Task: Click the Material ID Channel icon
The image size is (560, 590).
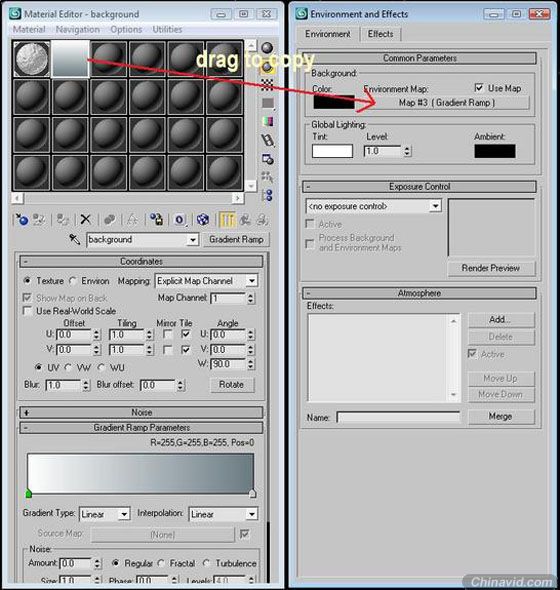Action: pos(180,219)
